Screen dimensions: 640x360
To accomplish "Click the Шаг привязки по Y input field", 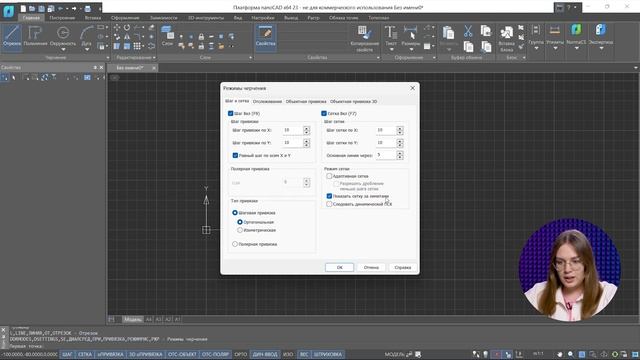I will click(293, 143).
